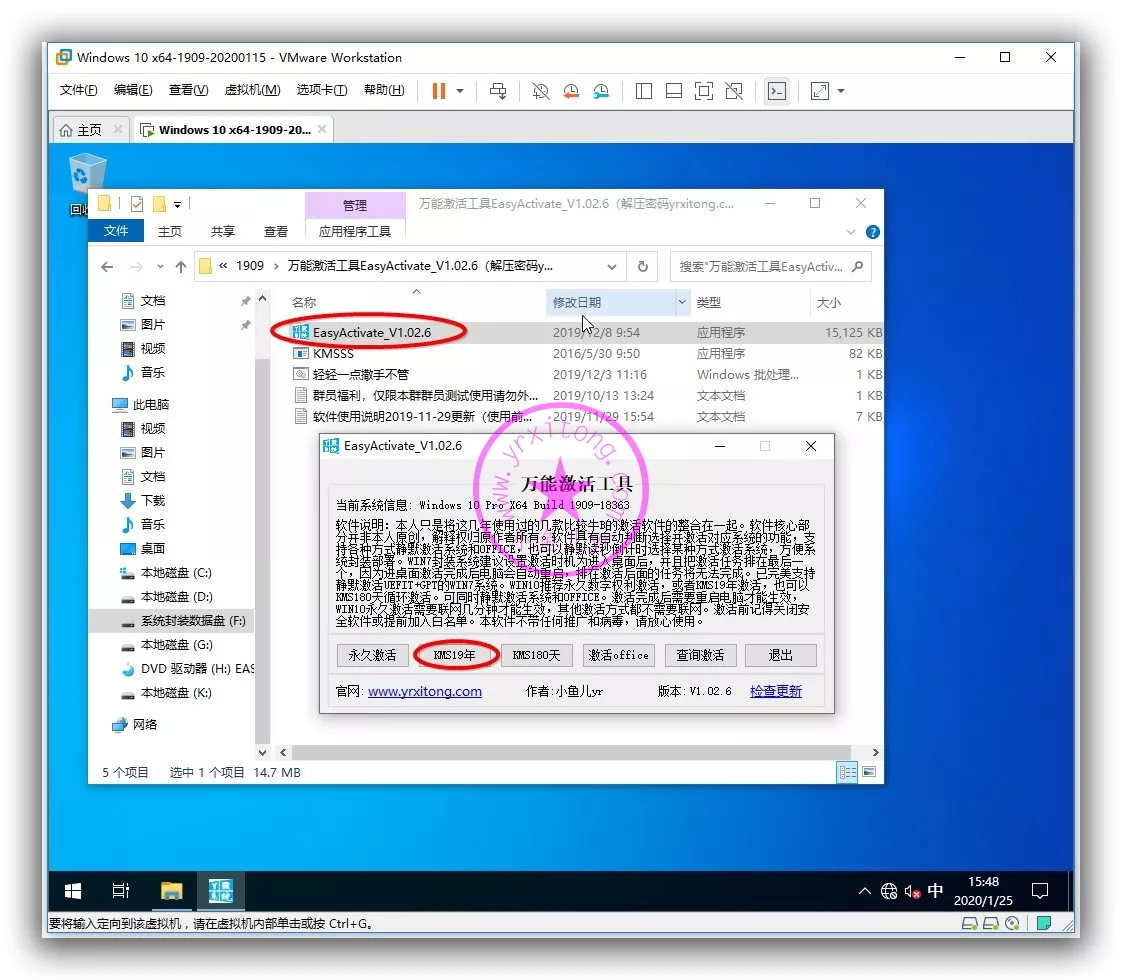Select 本地磁盘 (C:) in navigation pane
Screen dimensions: 1122x980
(176, 573)
